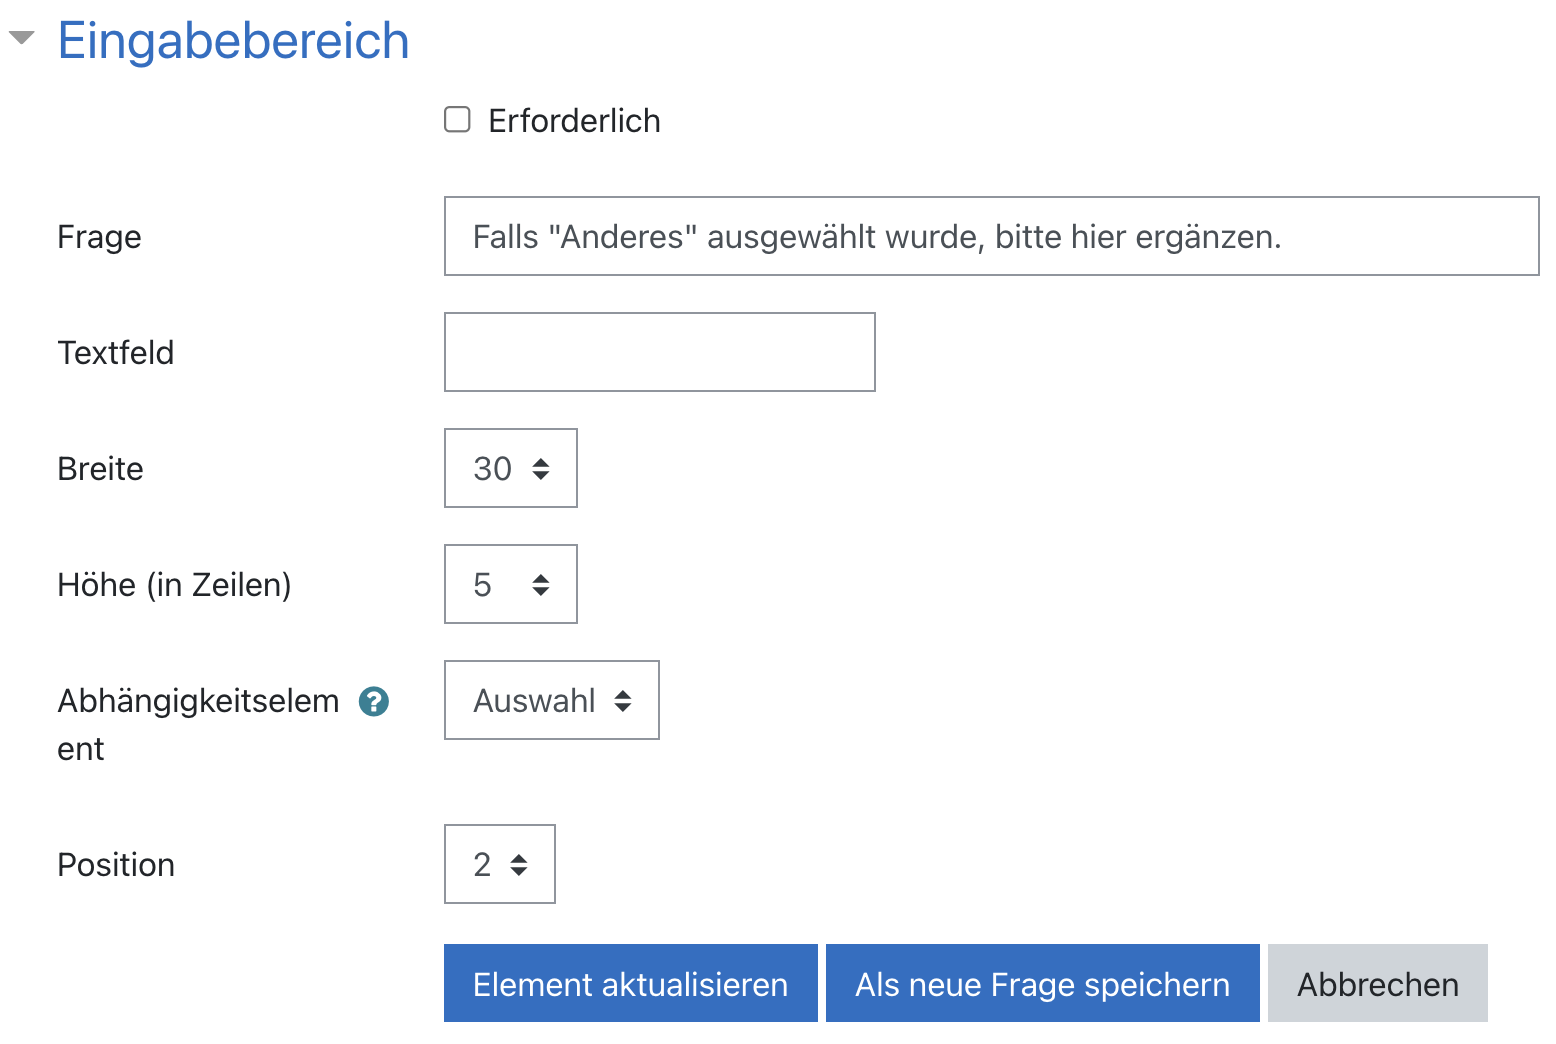Click Als neue Frage speichern
The image size is (1556, 1044).
click(x=1042, y=984)
